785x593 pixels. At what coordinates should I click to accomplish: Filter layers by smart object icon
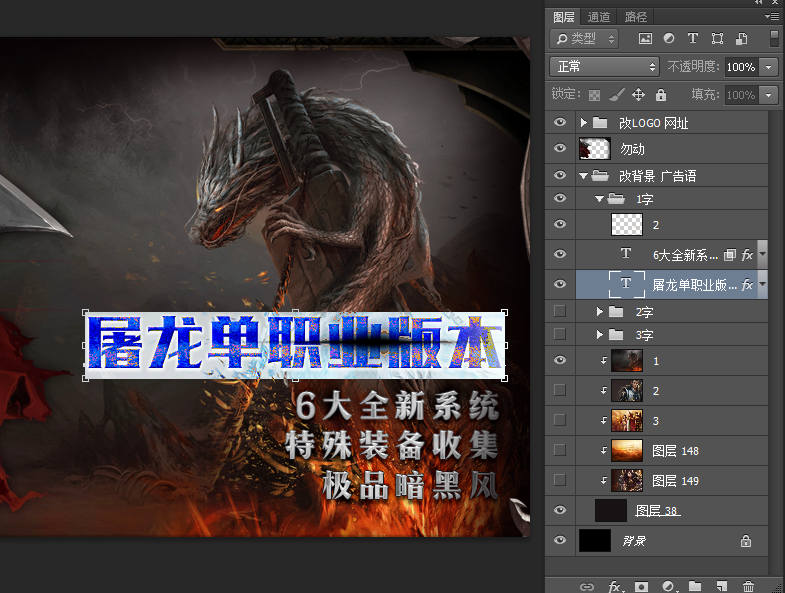pyautogui.click(x=741, y=39)
